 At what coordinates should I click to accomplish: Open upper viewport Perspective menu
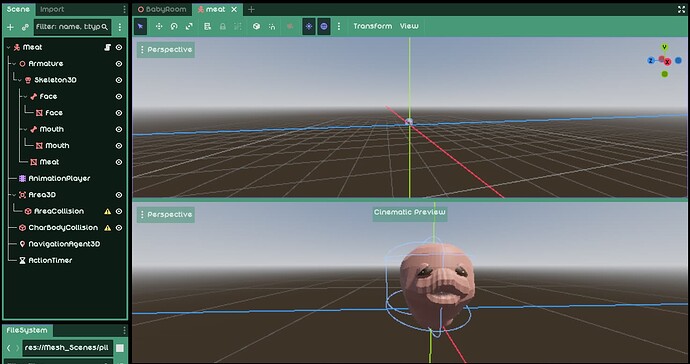(166, 50)
